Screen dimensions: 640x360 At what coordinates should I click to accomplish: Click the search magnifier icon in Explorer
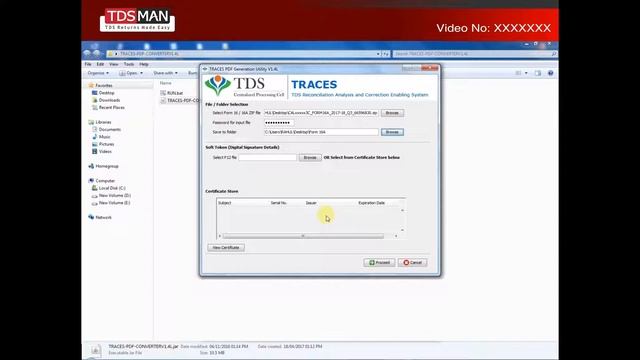[554, 54]
